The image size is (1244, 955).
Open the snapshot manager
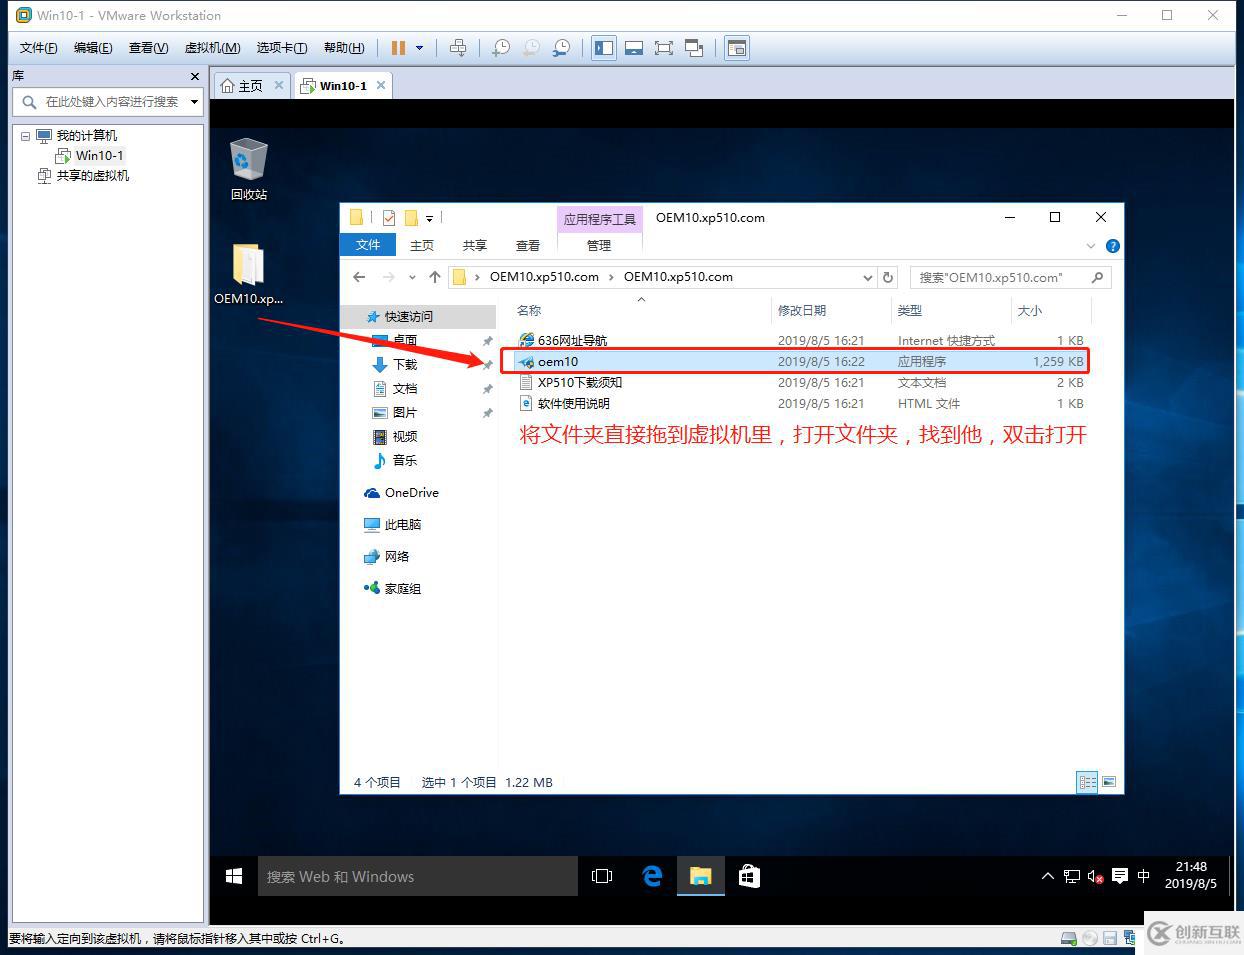coord(561,47)
